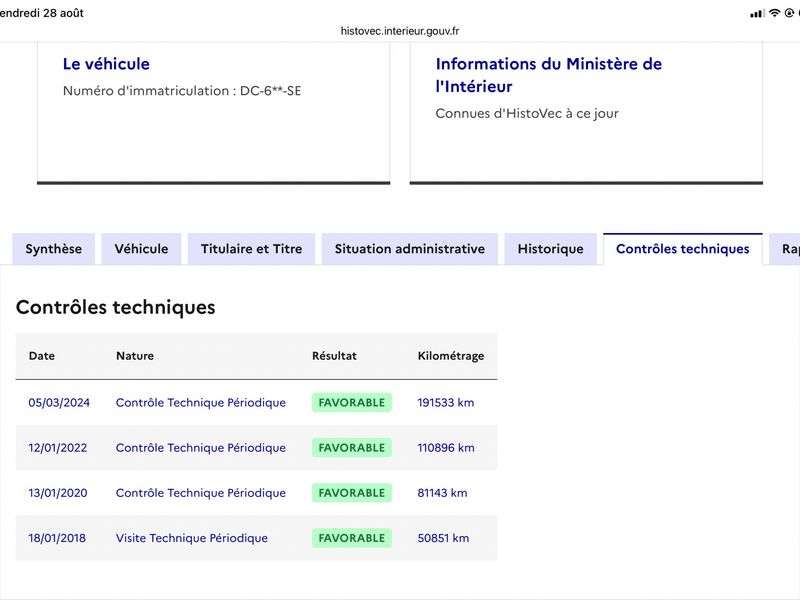Click Visite Technique Périodique in the 18/01/2018 row
The width and height of the screenshot is (800, 600).
point(191,538)
